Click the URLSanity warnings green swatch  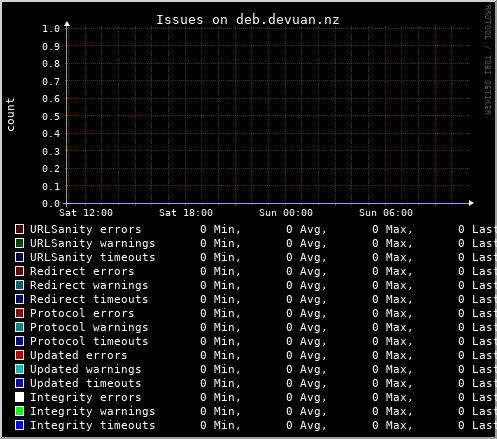pyautogui.click(x=19, y=243)
